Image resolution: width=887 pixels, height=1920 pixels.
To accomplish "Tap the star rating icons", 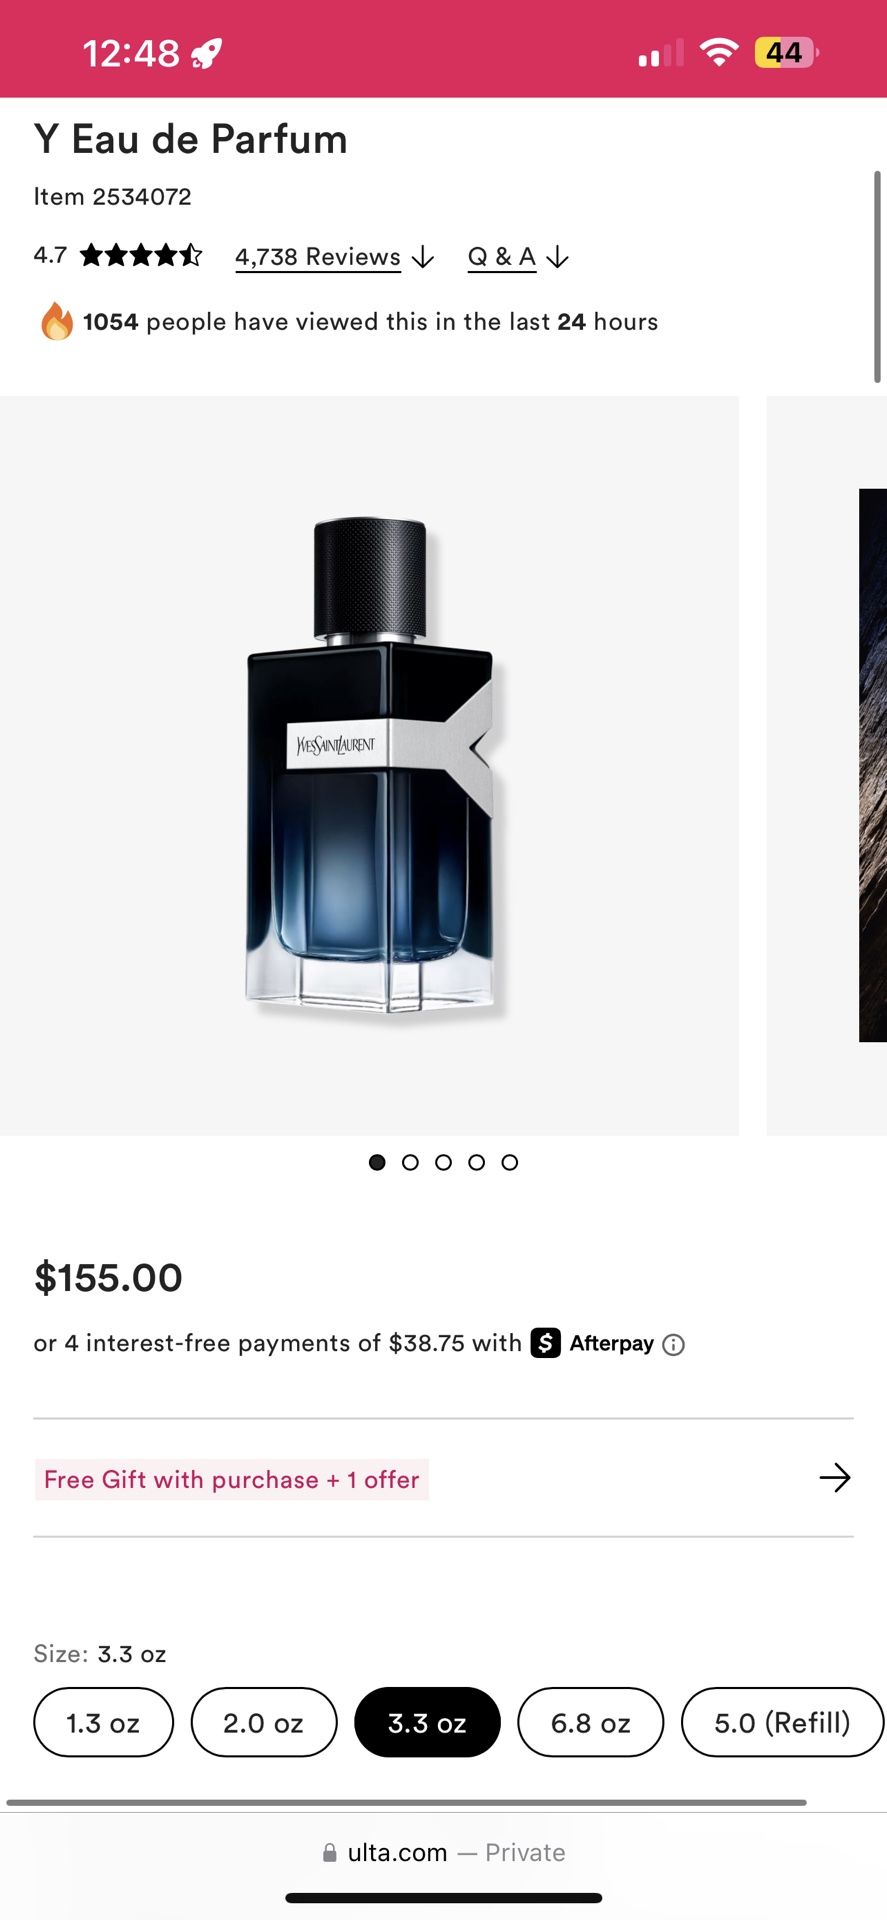I will 141,255.
